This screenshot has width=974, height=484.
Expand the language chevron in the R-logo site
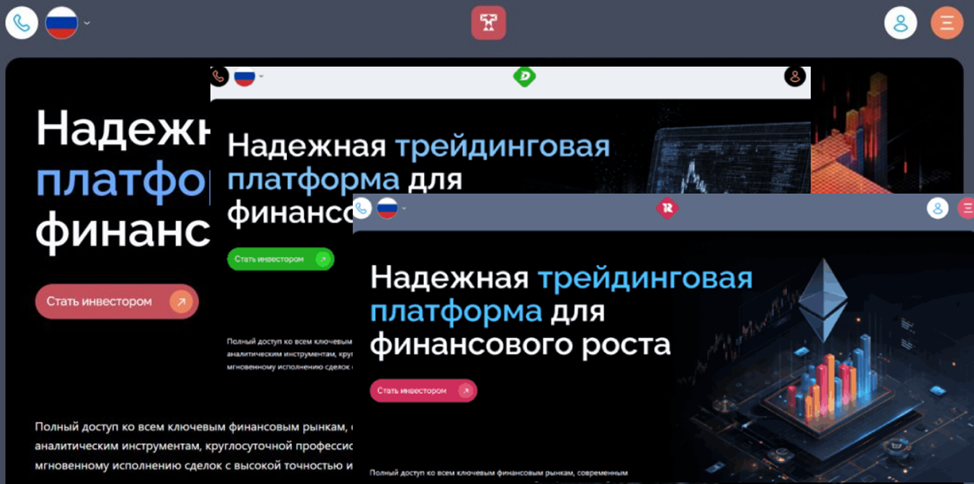[x=404, y=208]
